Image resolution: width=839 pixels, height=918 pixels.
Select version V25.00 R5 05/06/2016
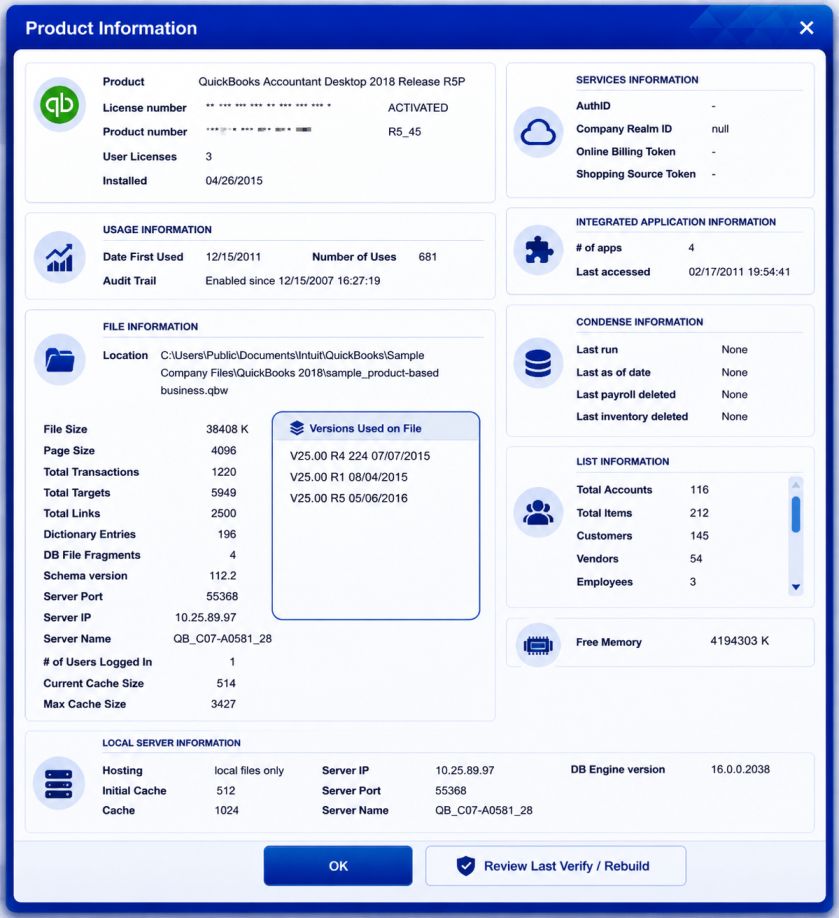click(x=348, y=498)
